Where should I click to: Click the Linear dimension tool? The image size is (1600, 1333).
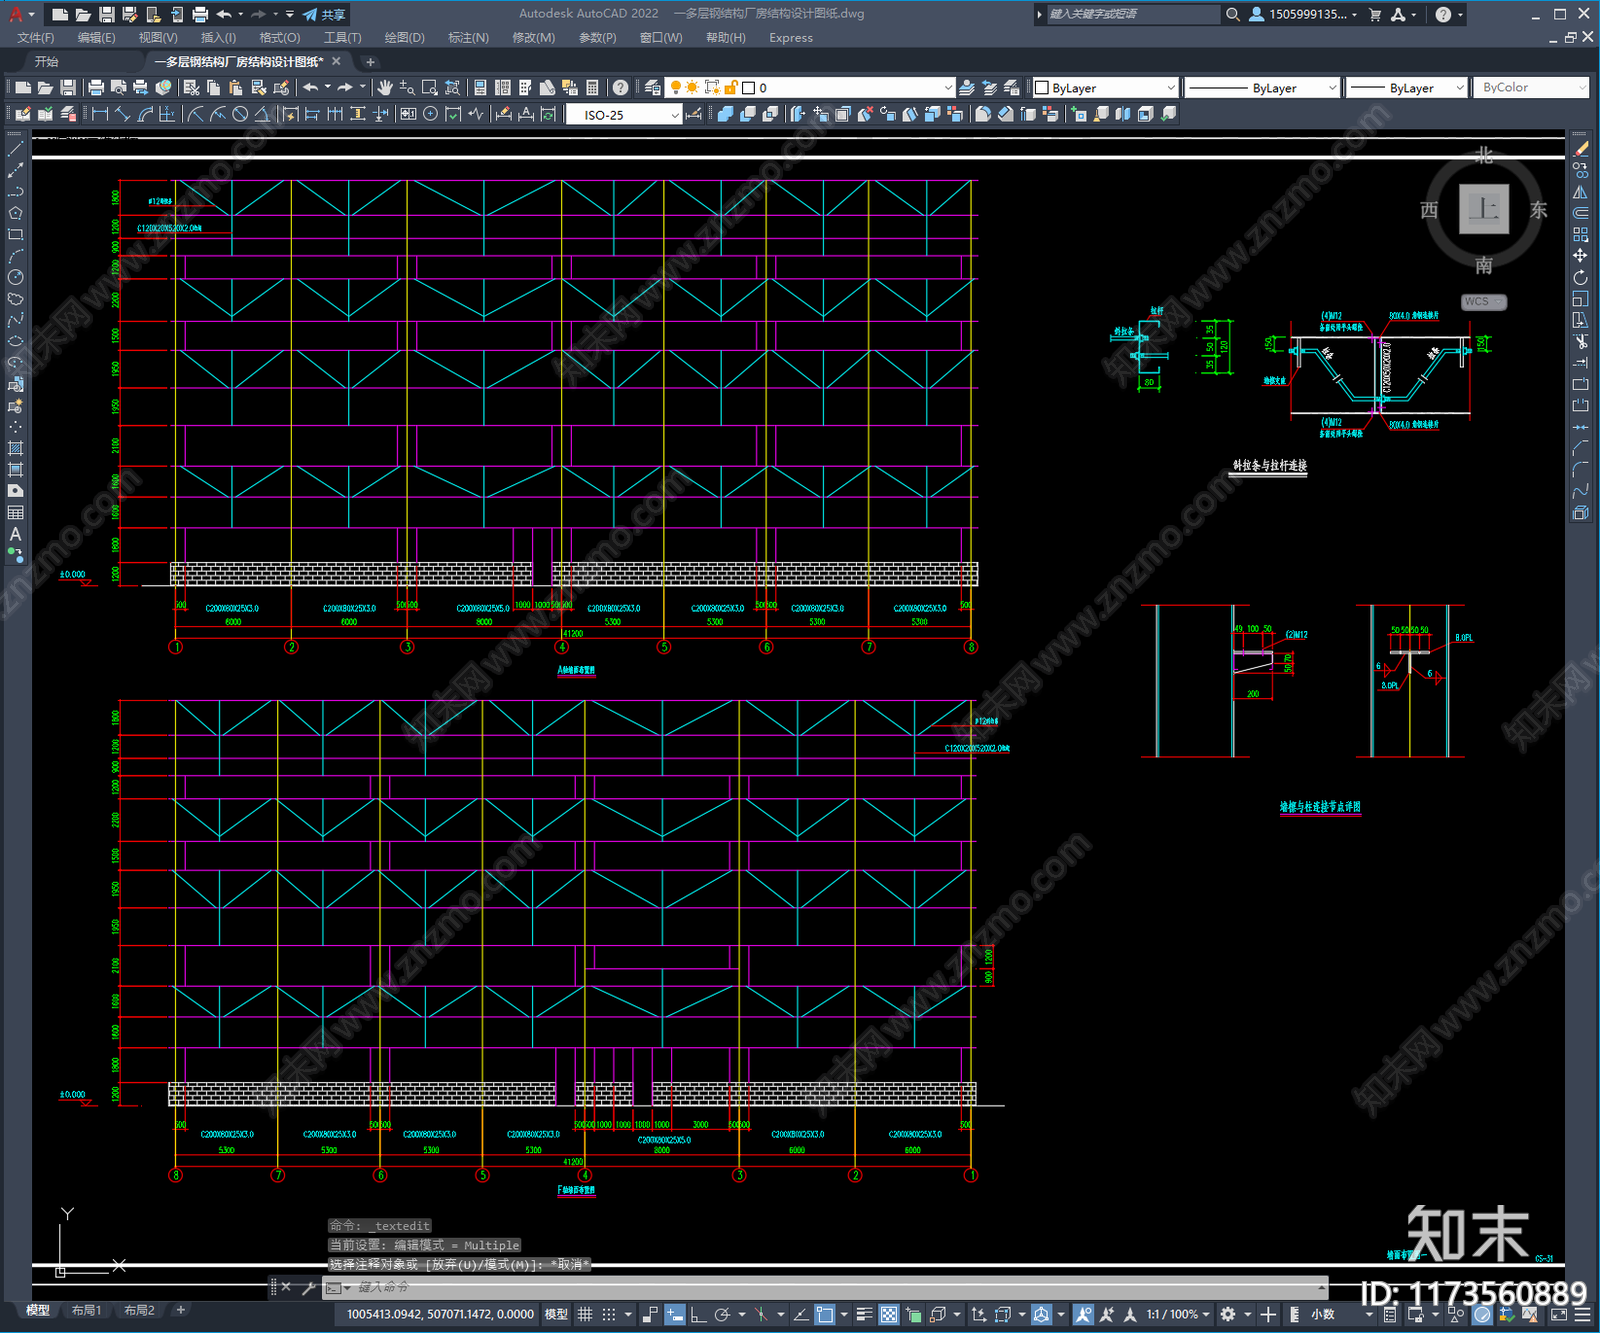pos(100,114)
